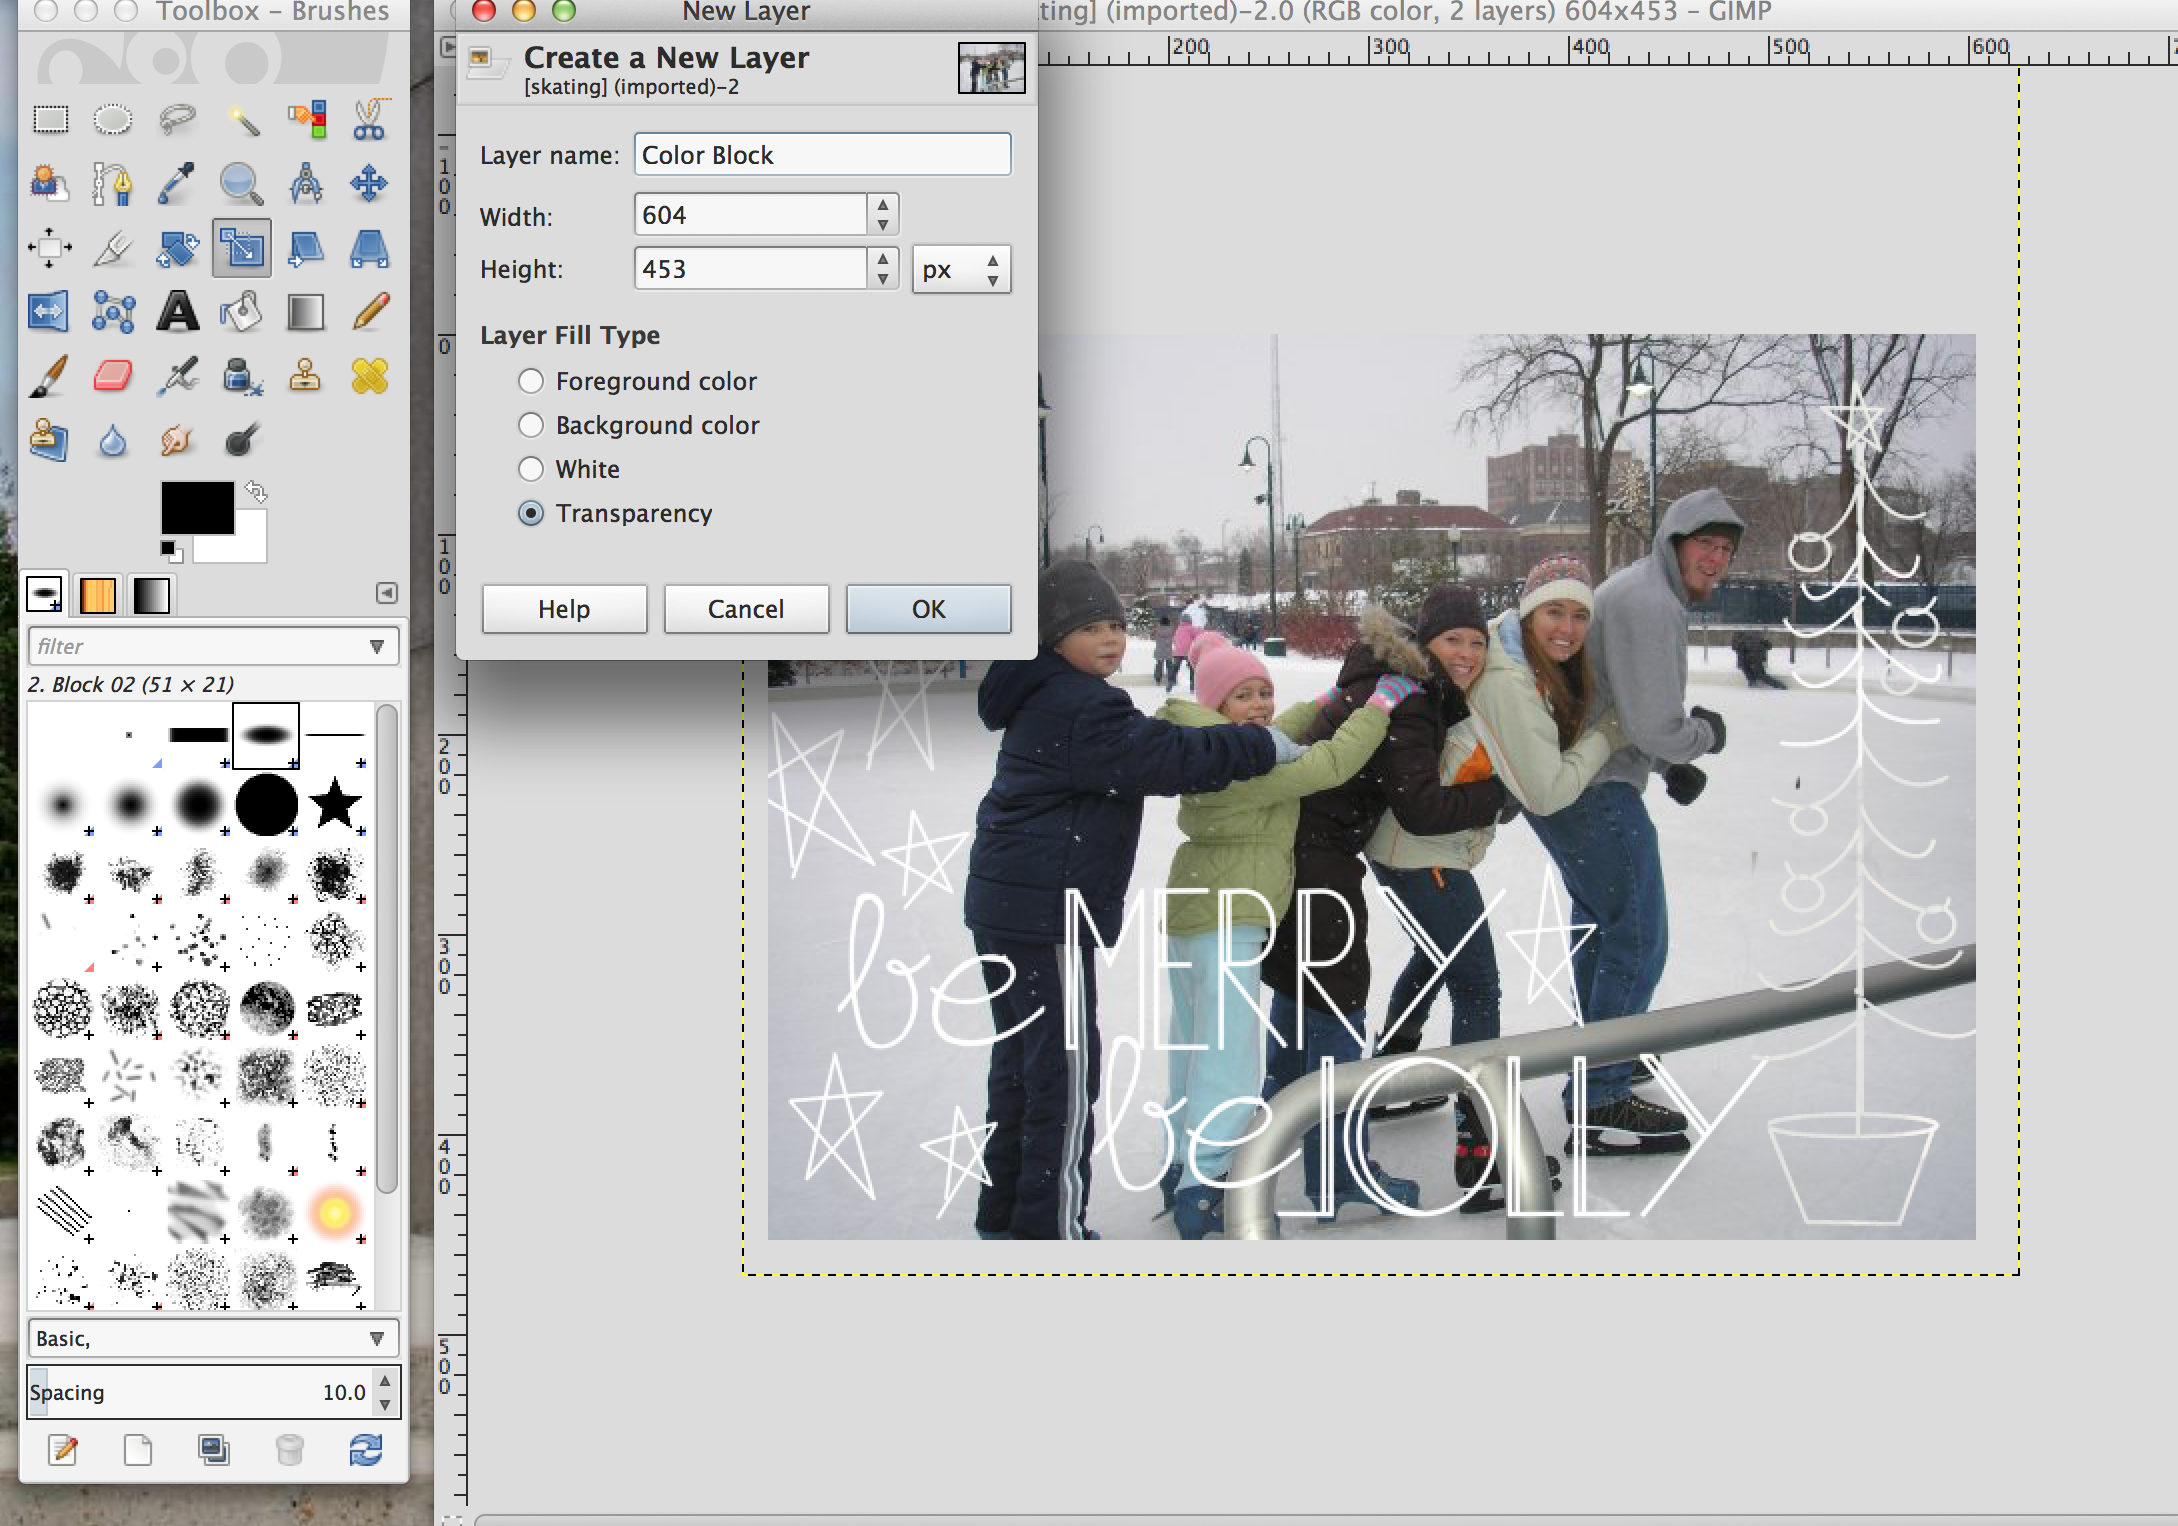The width and height of the screenshot is (2178, 1526).
Task: Select the Eraser tool
Action: [x=113, y=377]
